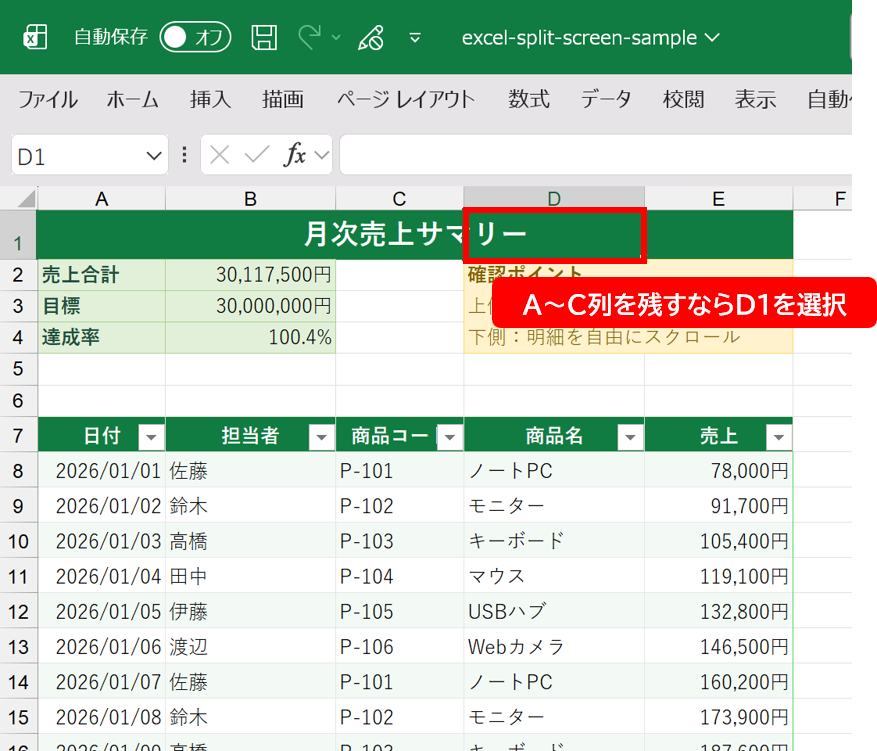Click the insert function fx icon
The height and width of the screenshot is (751, 877).
pos(295,155)
